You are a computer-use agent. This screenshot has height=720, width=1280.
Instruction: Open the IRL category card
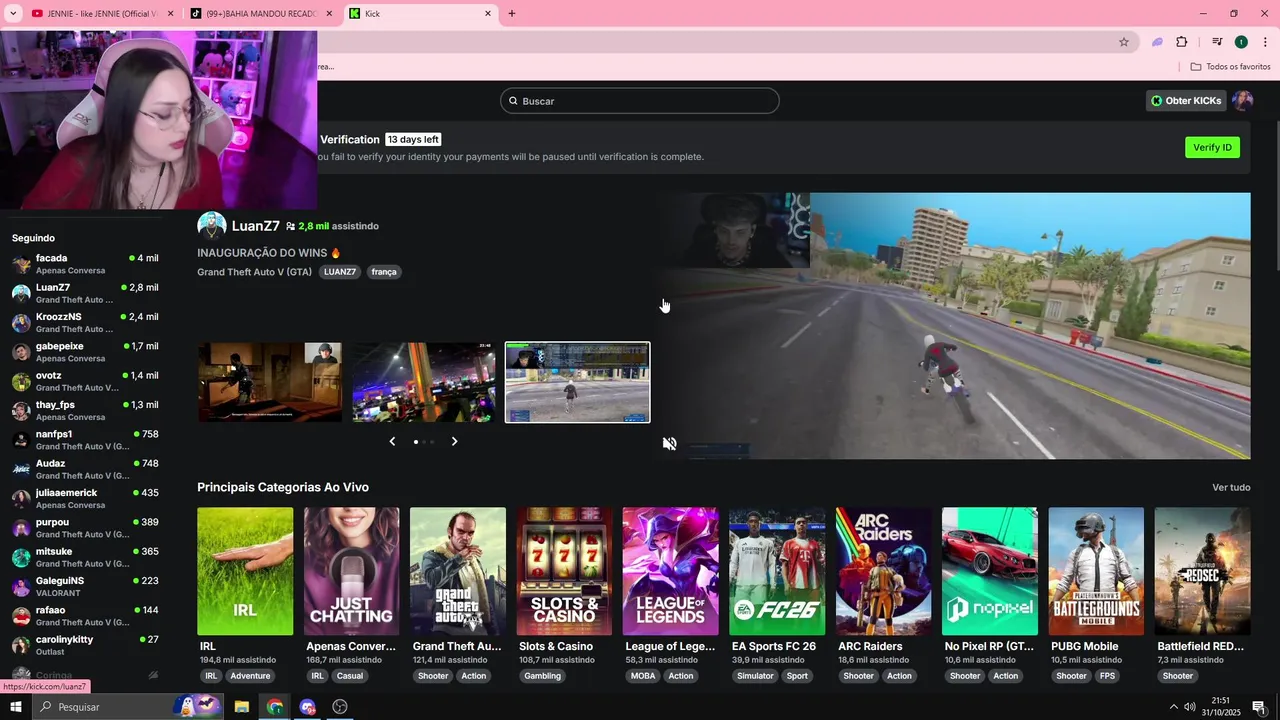[245, 571]
